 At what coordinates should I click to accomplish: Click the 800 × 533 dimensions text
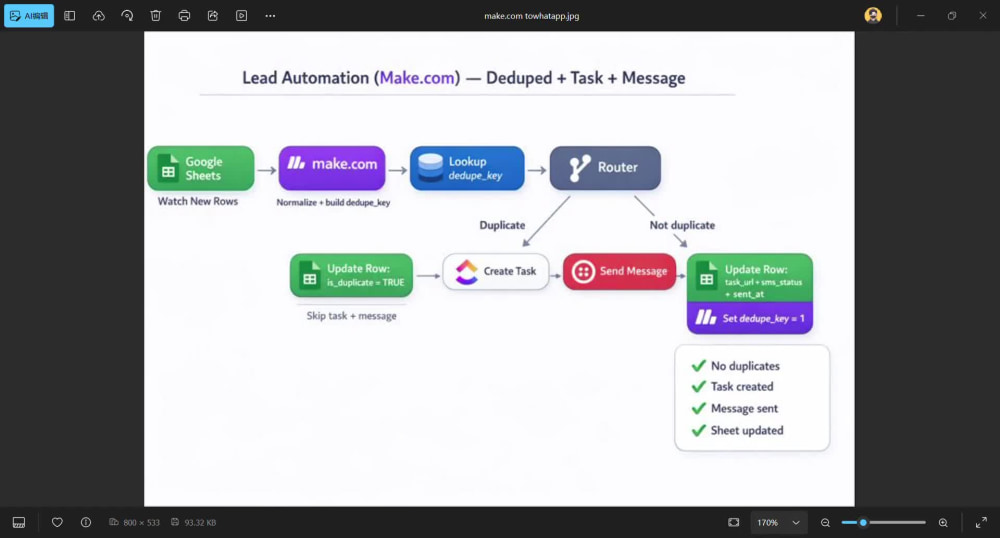142,523
